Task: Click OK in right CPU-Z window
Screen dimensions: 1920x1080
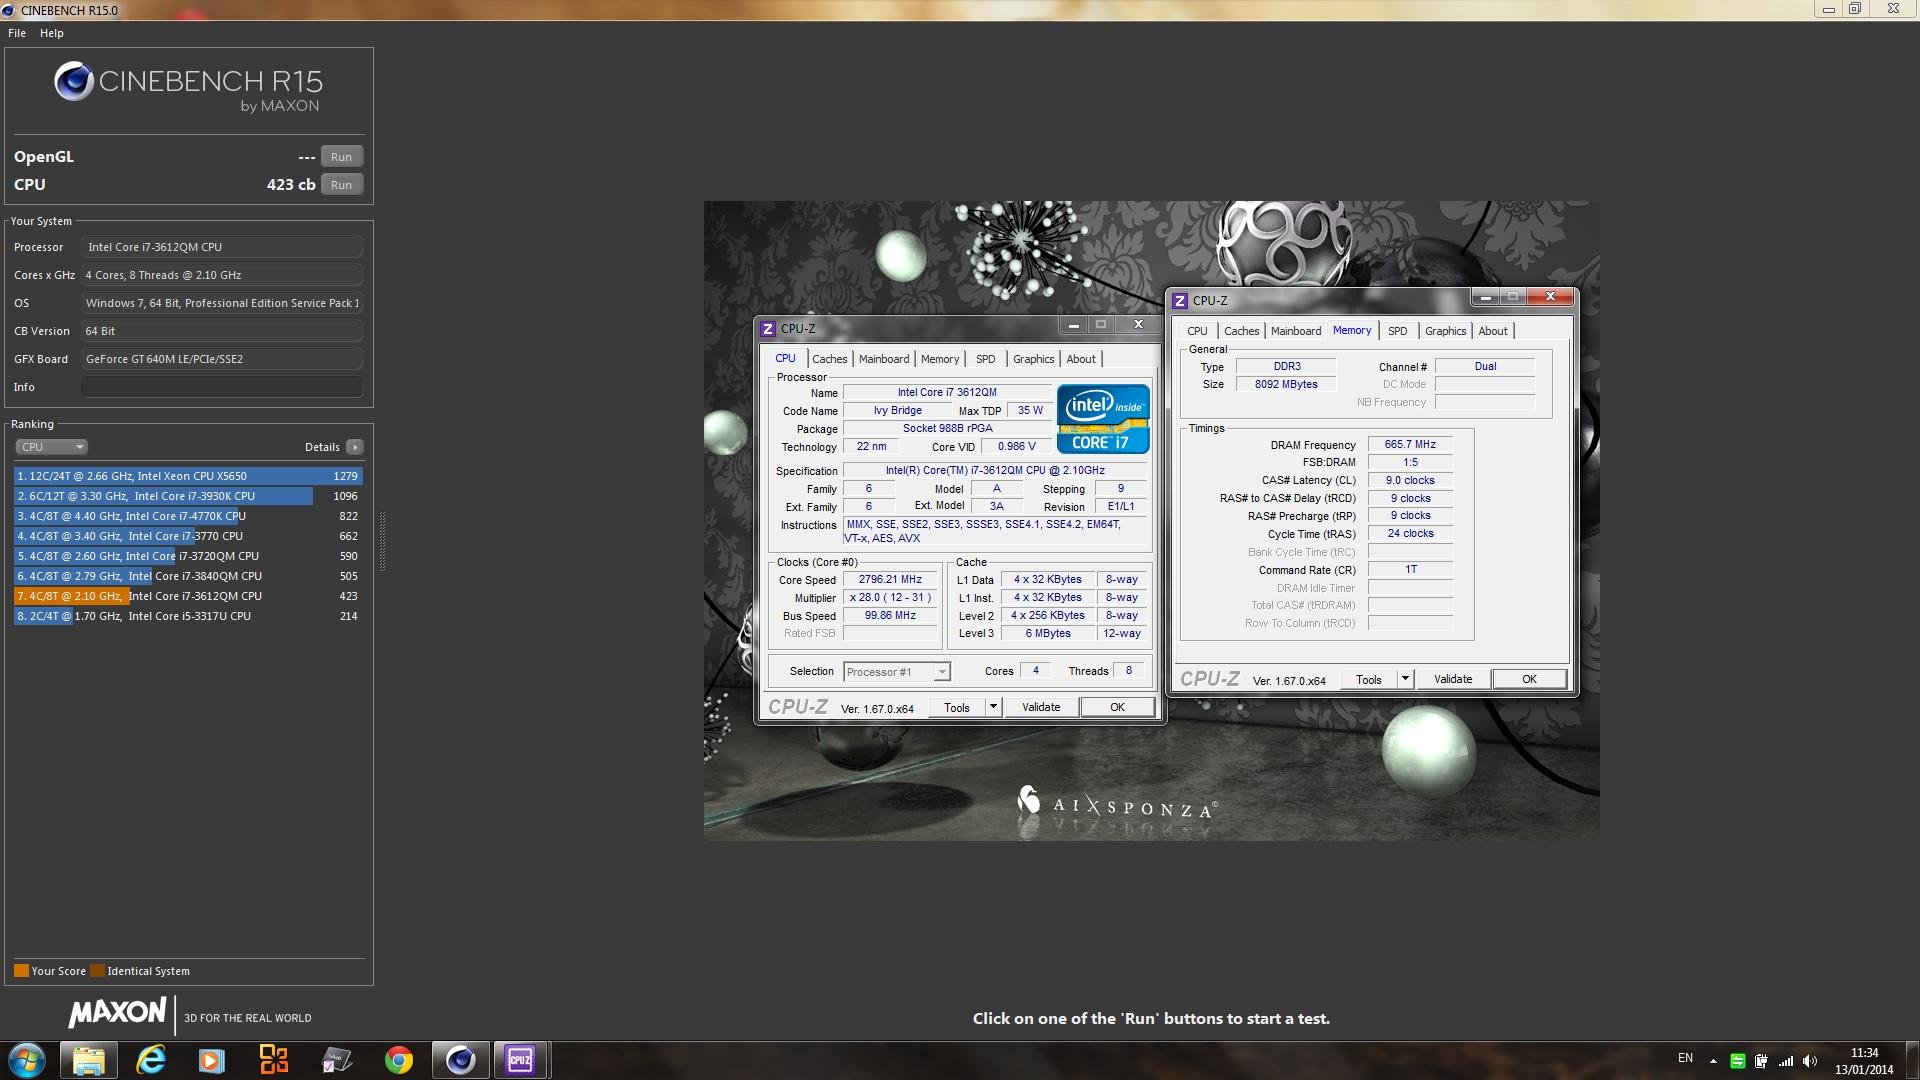Action: pos(1529,679)
